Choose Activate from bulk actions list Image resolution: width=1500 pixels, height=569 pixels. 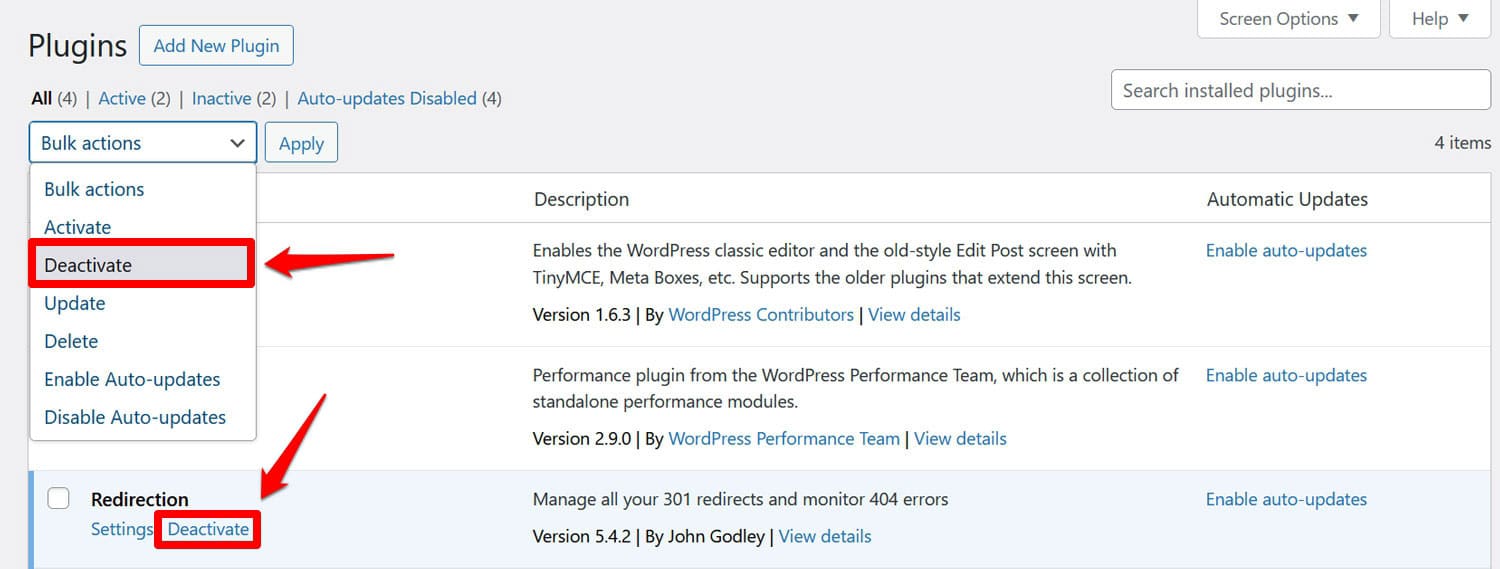(x=78, y=227)
